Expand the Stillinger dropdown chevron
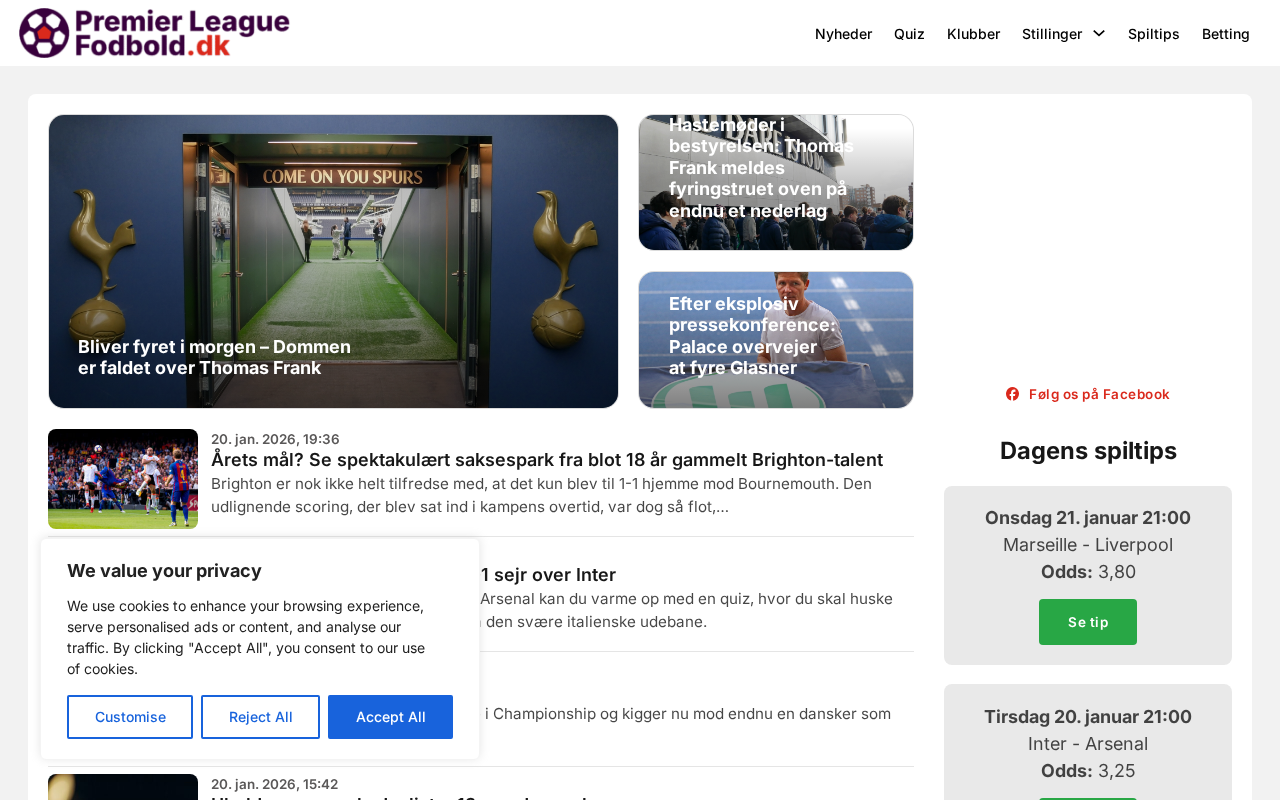The image size is (1280, 800). pos(1099,34)
